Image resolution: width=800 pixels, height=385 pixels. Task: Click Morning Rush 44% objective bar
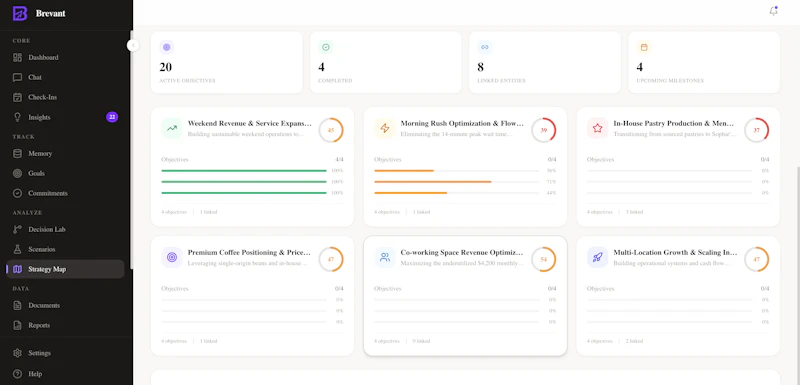pyautogui.click(x=457, y=193)
